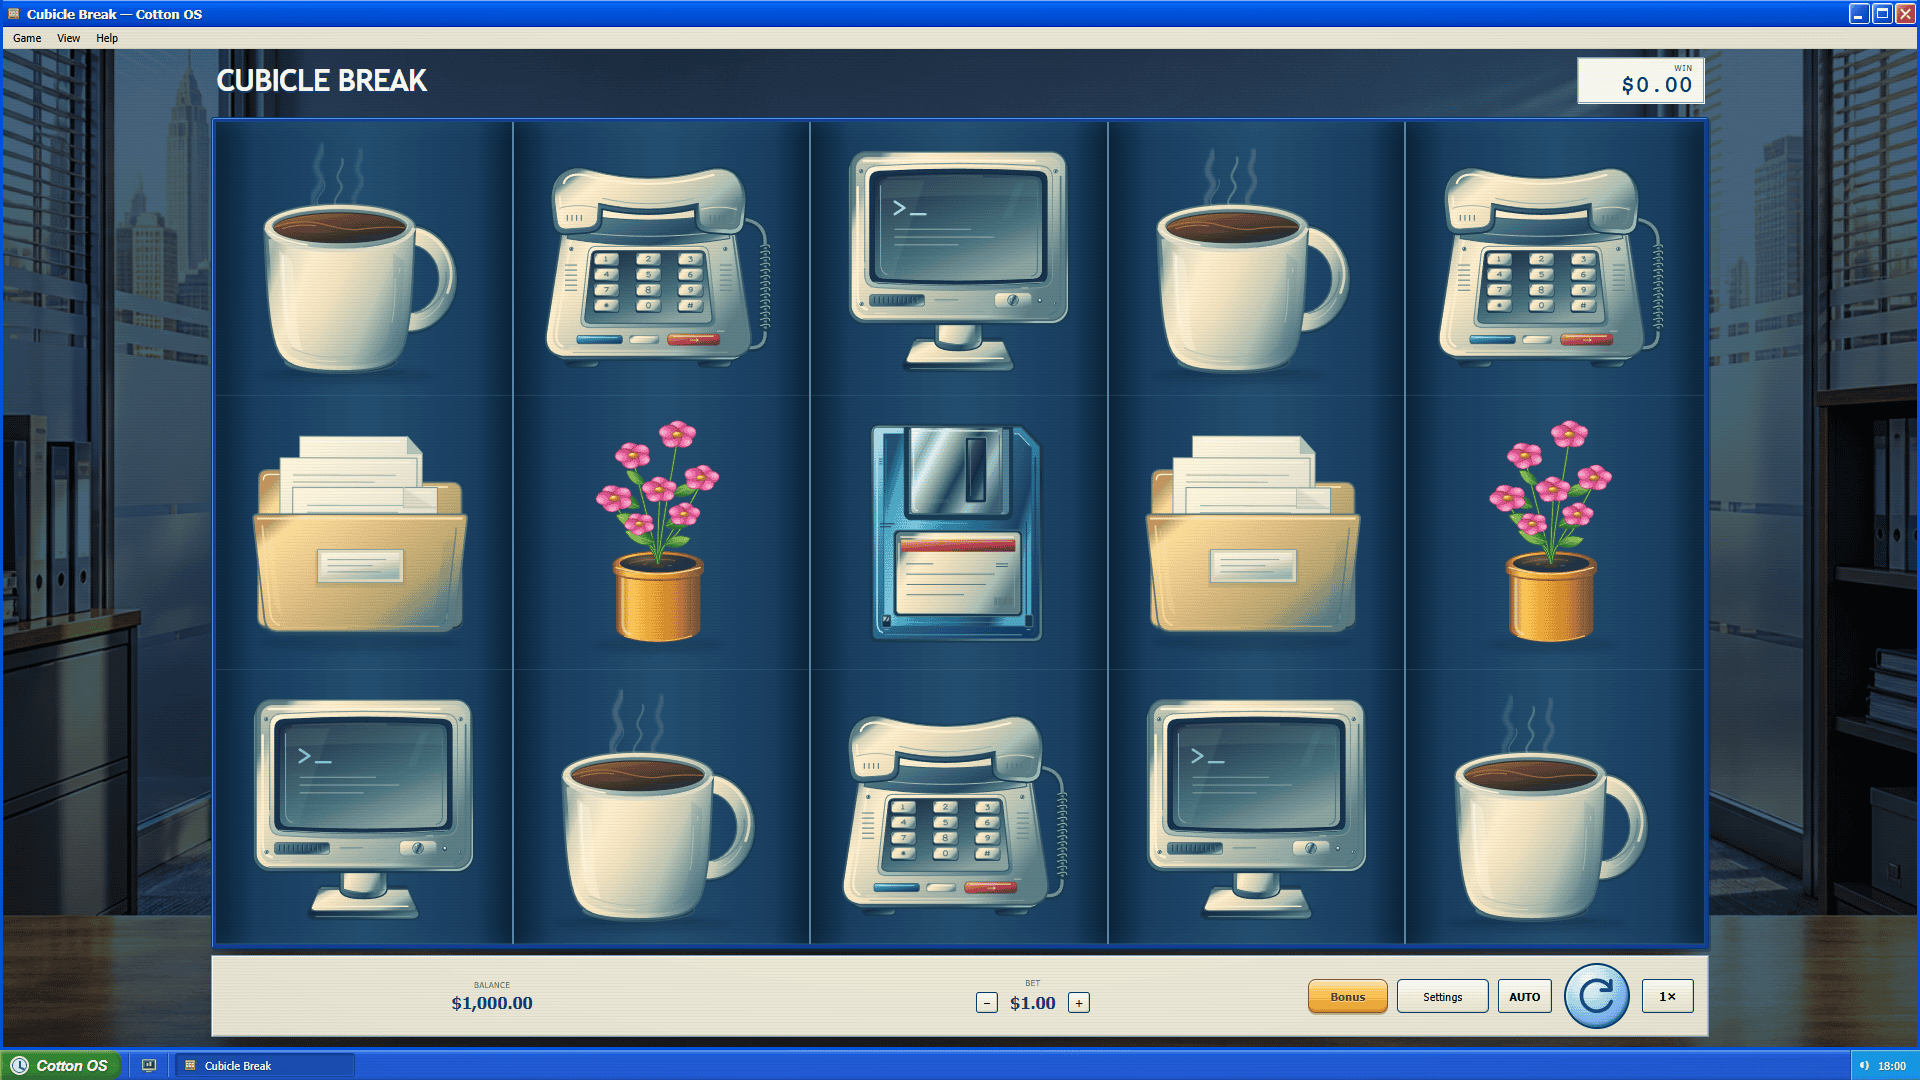Screen dimensions: 1920x1080
Task: Increase the bet with the plus button
Action: pyautogui.click(x=1078, y=1003)
